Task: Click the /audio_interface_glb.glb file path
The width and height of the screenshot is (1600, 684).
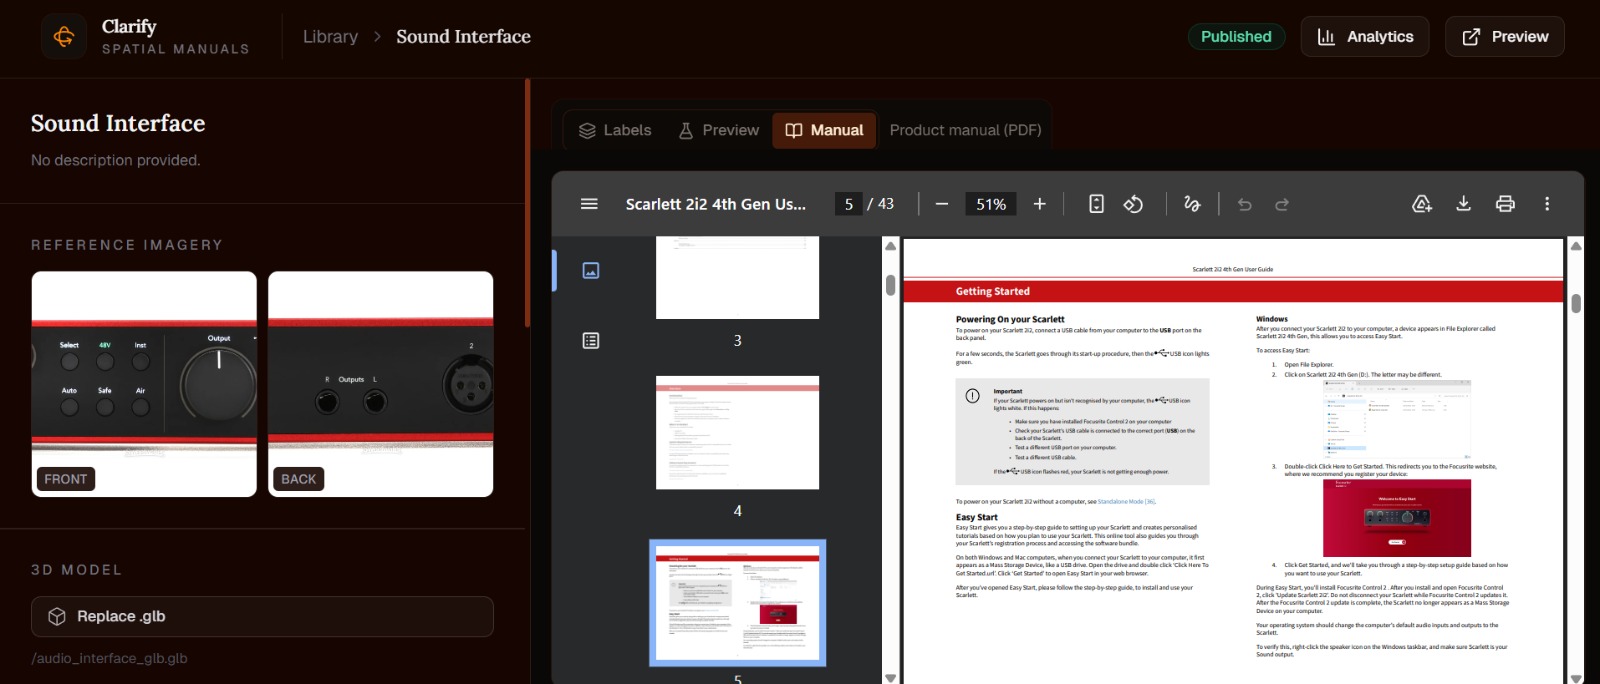Action: (109, 658)
